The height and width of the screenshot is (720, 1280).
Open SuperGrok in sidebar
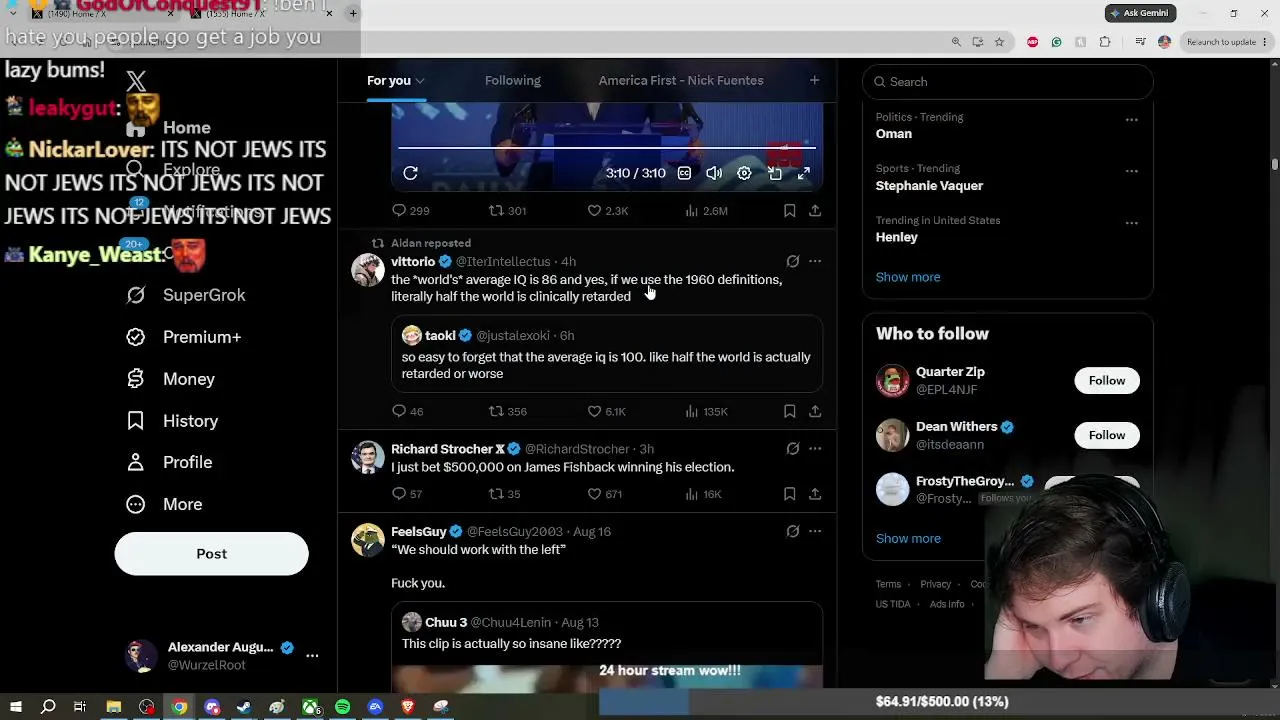[186, 295]
